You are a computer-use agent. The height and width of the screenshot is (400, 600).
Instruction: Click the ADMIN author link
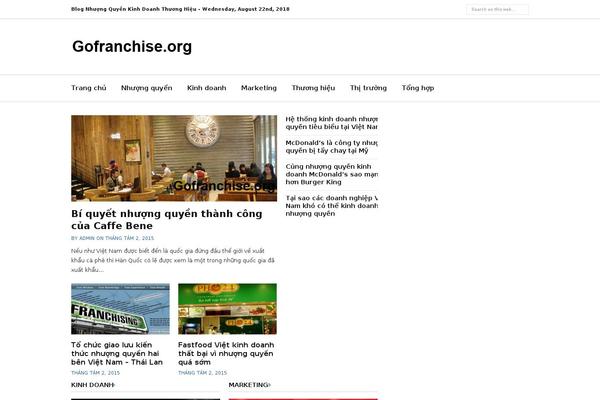87,238
